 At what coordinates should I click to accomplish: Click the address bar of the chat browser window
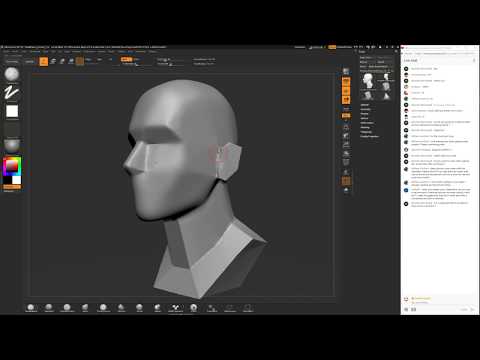click(x=440, y=53)
